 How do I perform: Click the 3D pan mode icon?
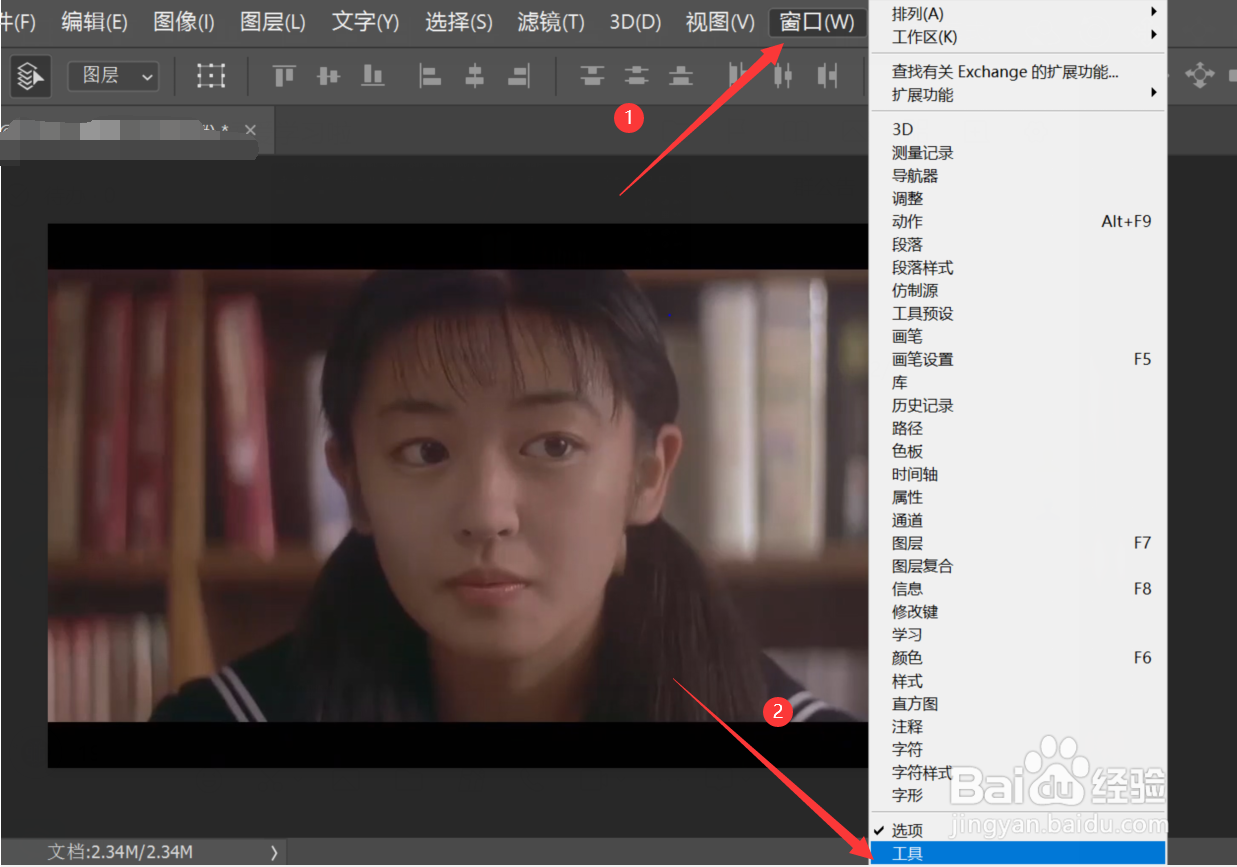1199,75
